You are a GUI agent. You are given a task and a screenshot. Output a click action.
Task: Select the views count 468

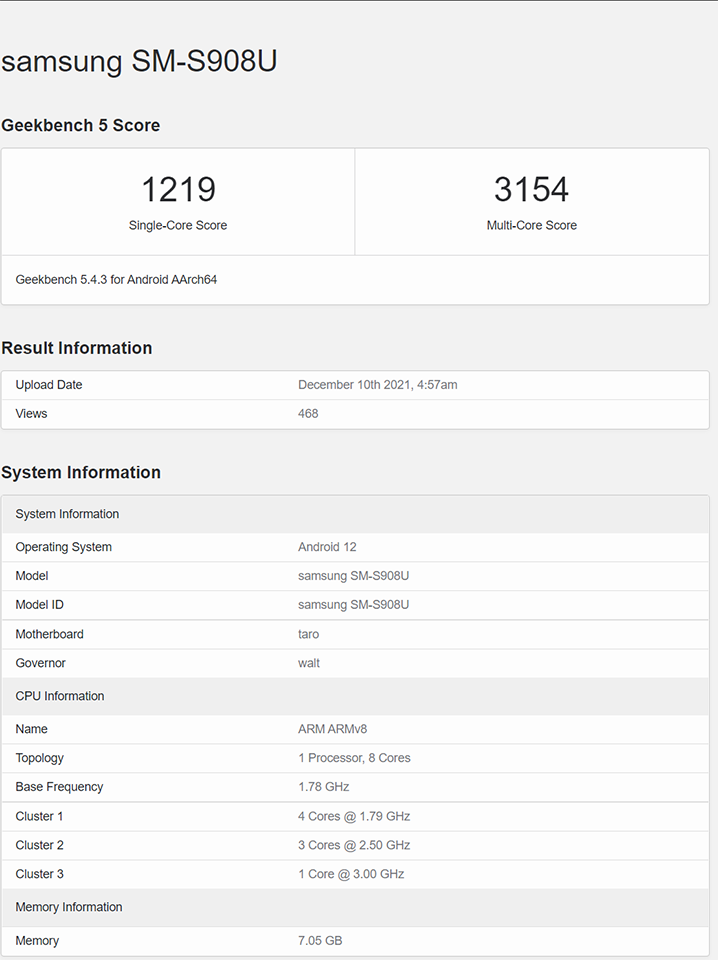pos(308,413)
